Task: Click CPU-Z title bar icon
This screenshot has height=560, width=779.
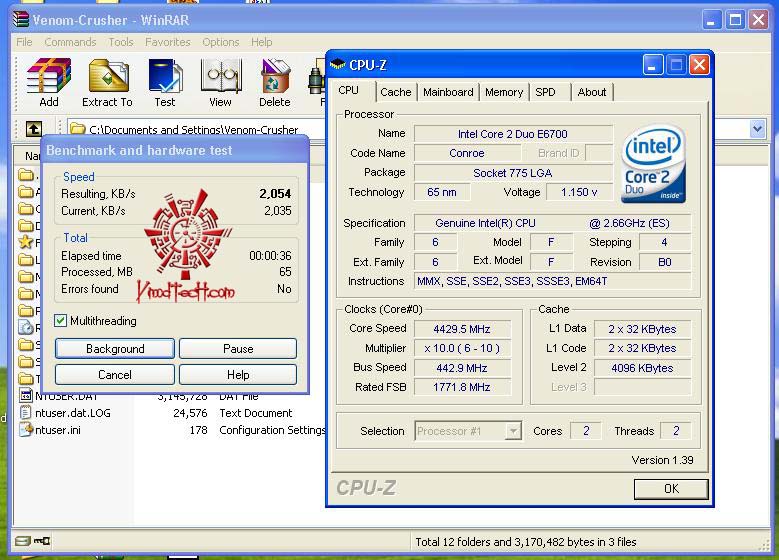Action: tap(338, 64)
